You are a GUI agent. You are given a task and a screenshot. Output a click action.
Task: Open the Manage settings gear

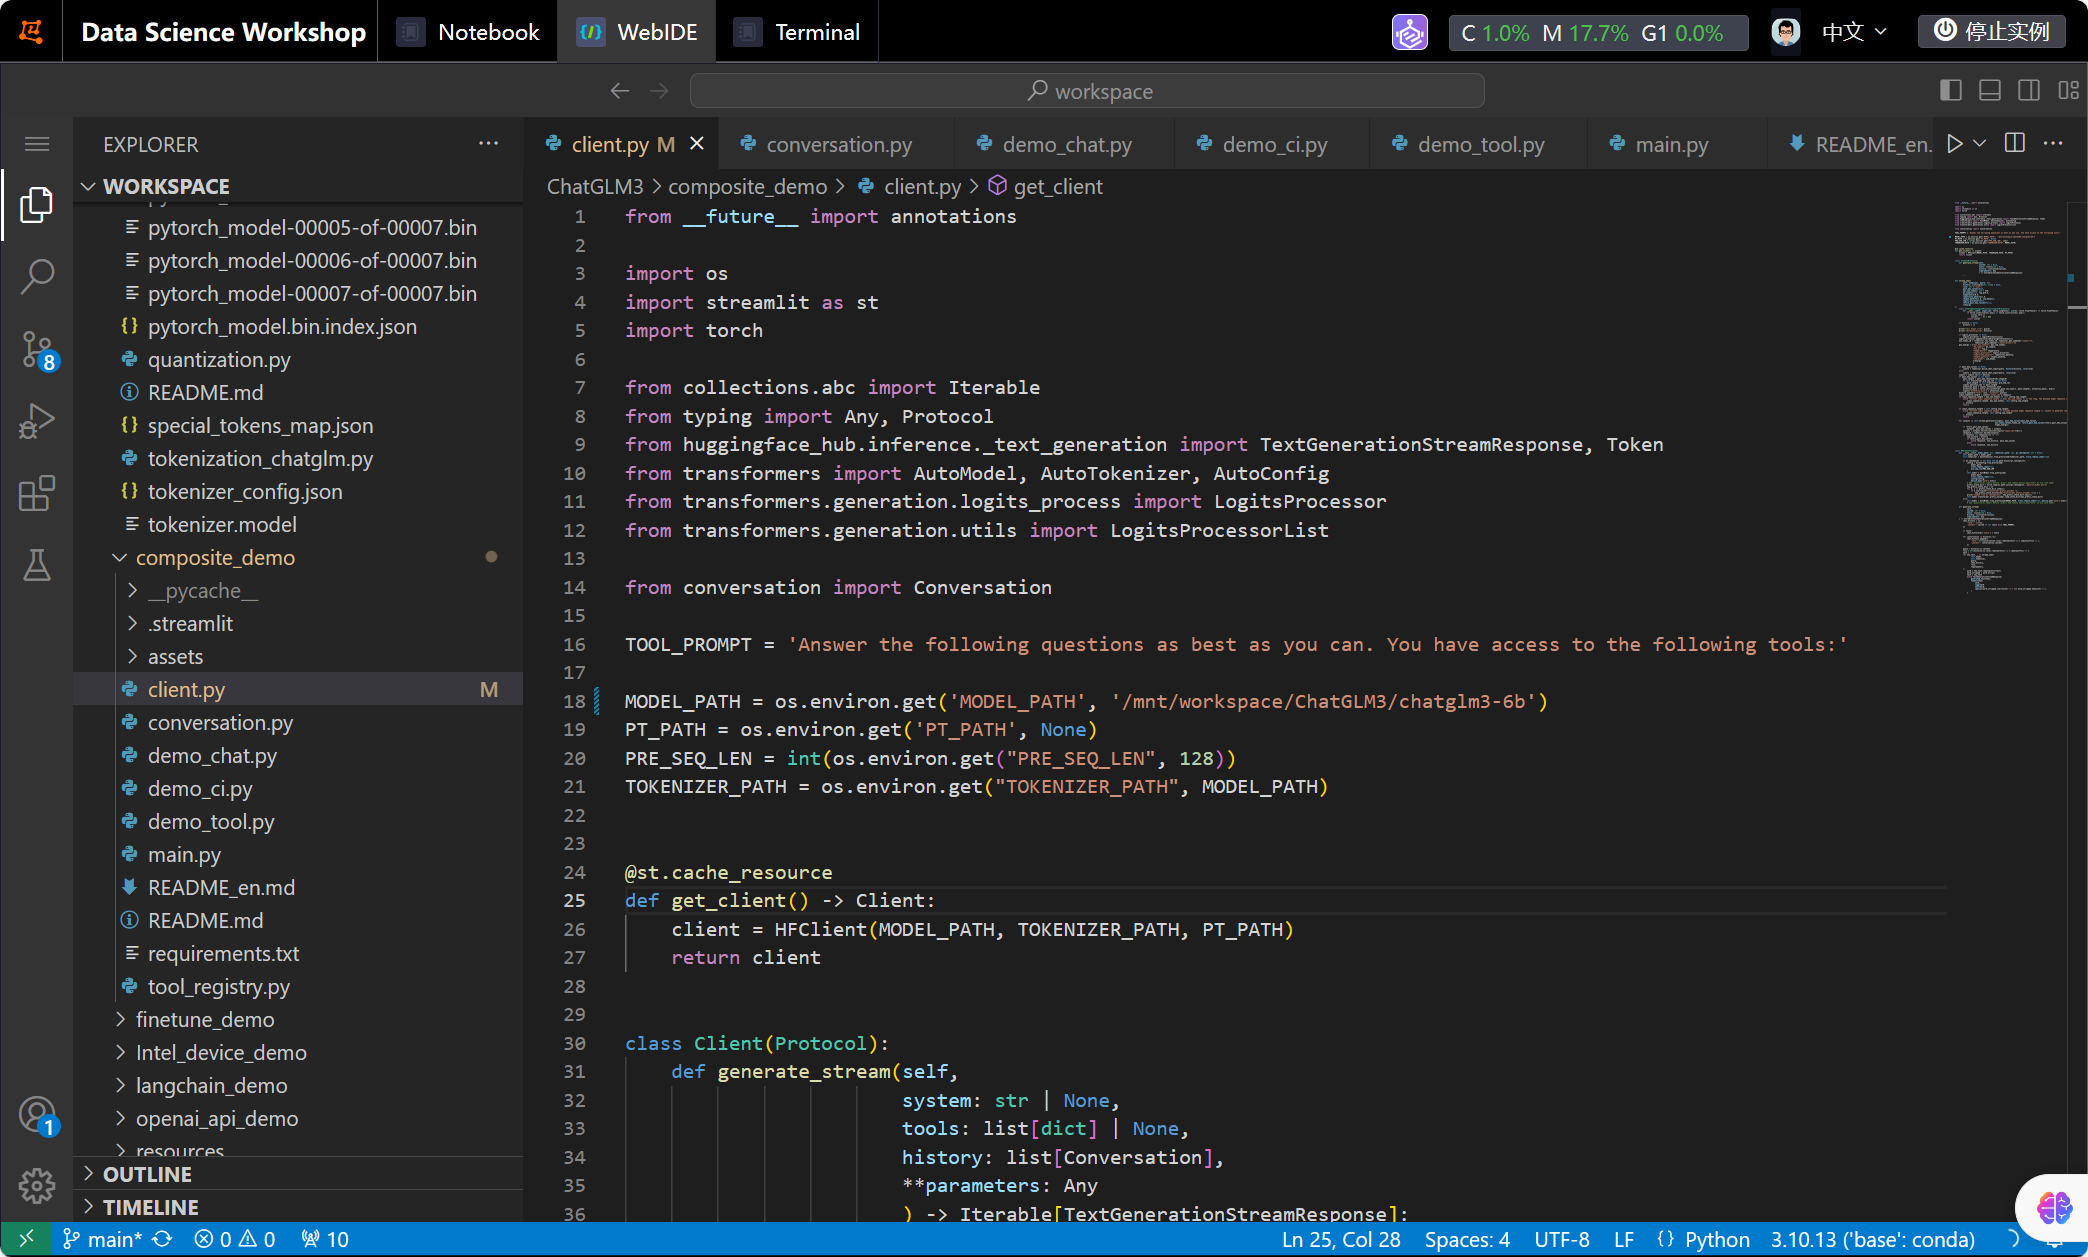(37, 1186)
